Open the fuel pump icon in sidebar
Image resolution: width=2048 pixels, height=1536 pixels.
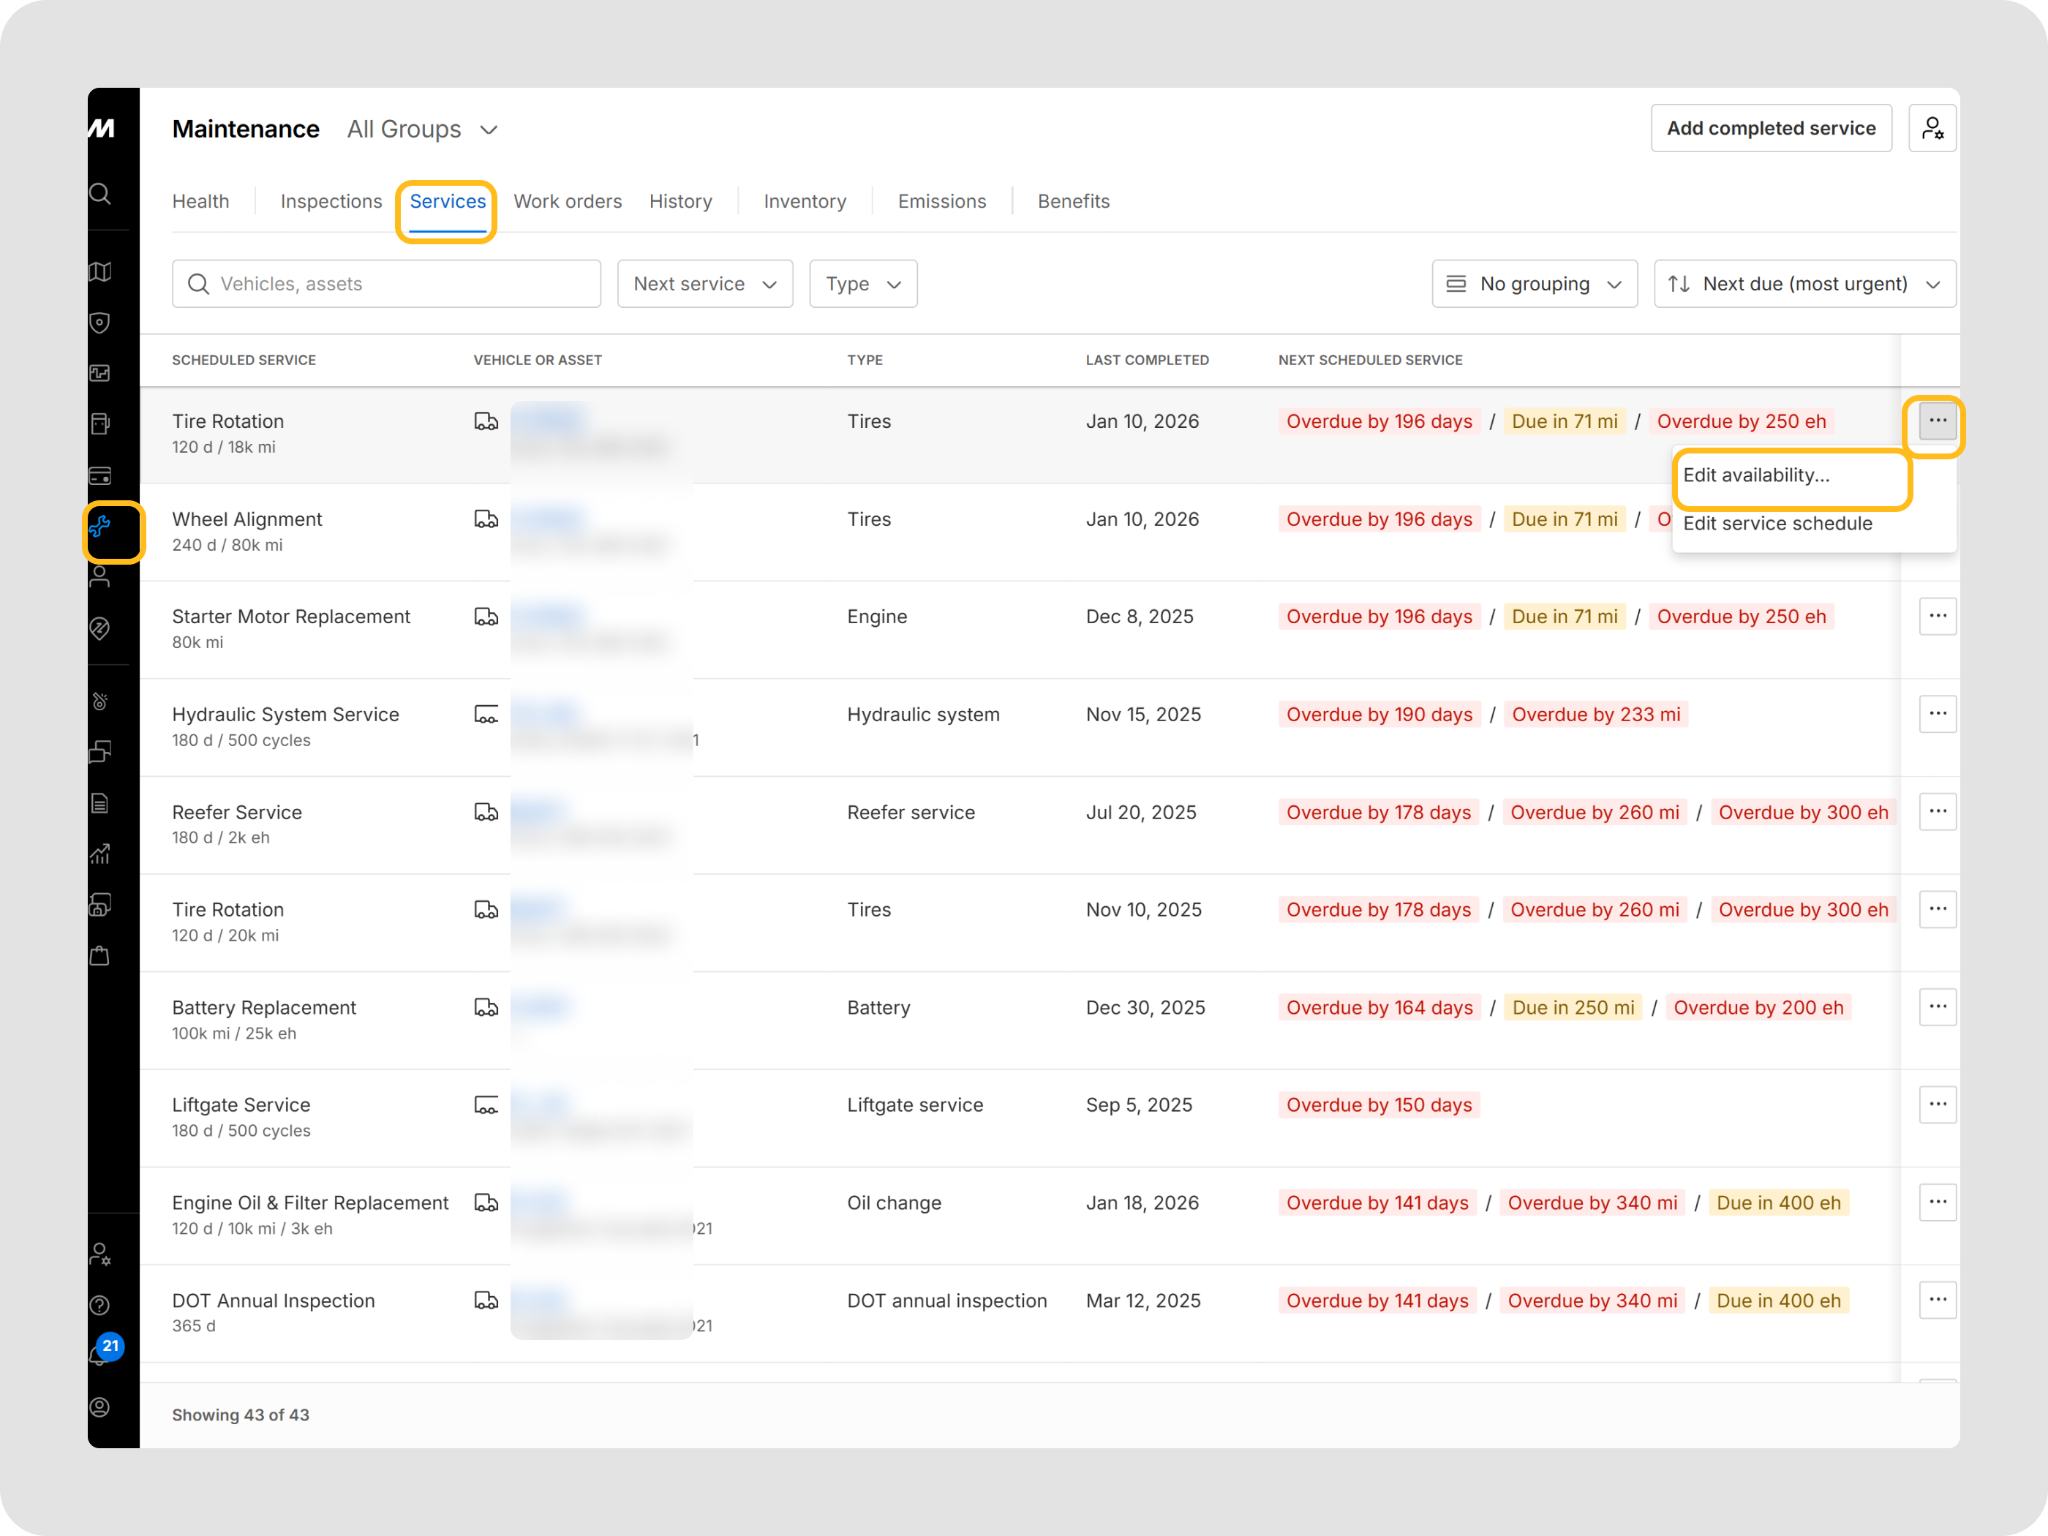100,424
